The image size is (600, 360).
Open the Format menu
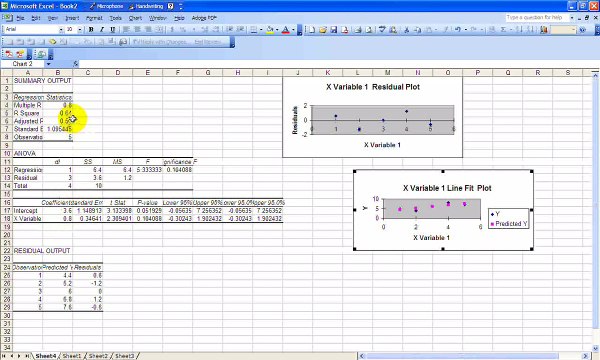point(94,18)
